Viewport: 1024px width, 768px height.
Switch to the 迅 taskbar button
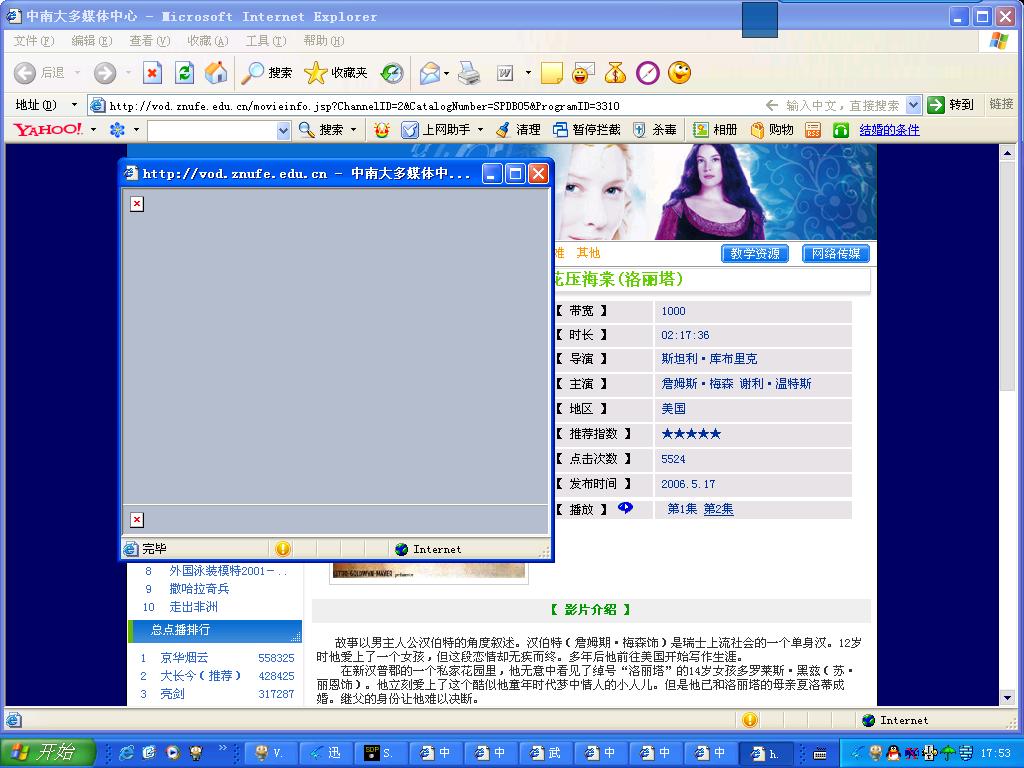pyautogui.click(x=327, y=753)
